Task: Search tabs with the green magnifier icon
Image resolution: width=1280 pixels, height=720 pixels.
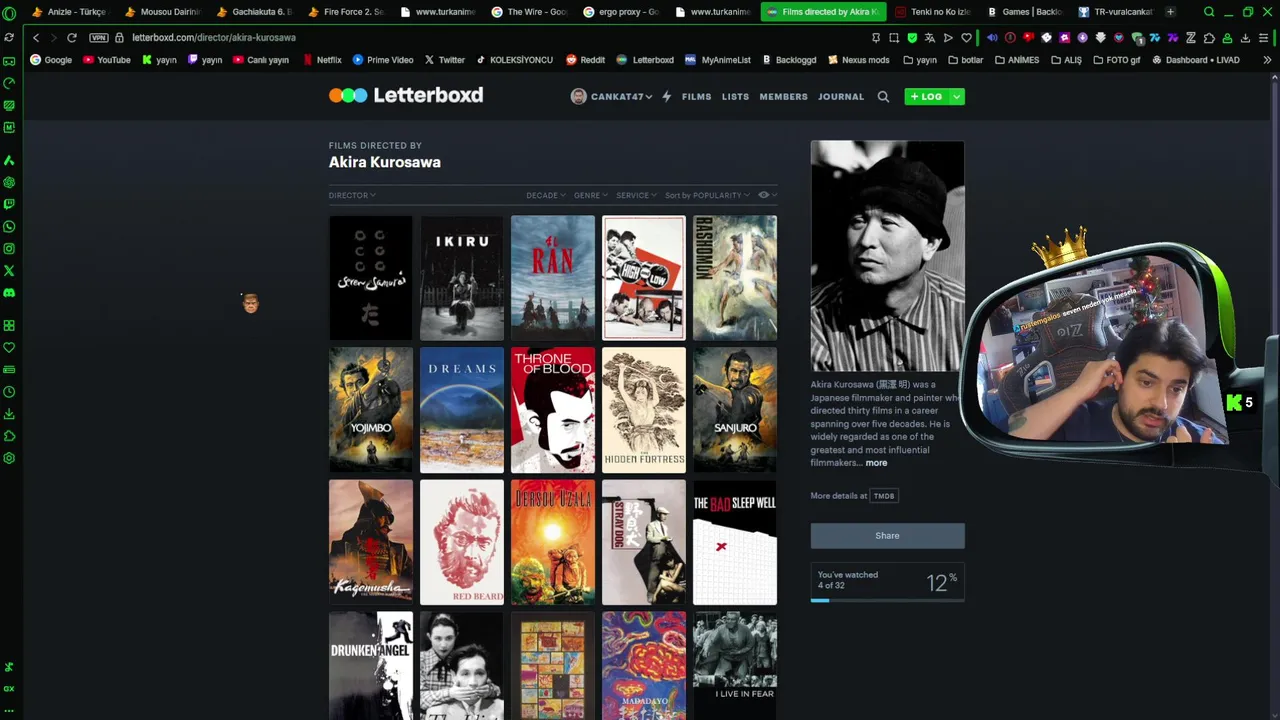Action: click(1209, 12)
